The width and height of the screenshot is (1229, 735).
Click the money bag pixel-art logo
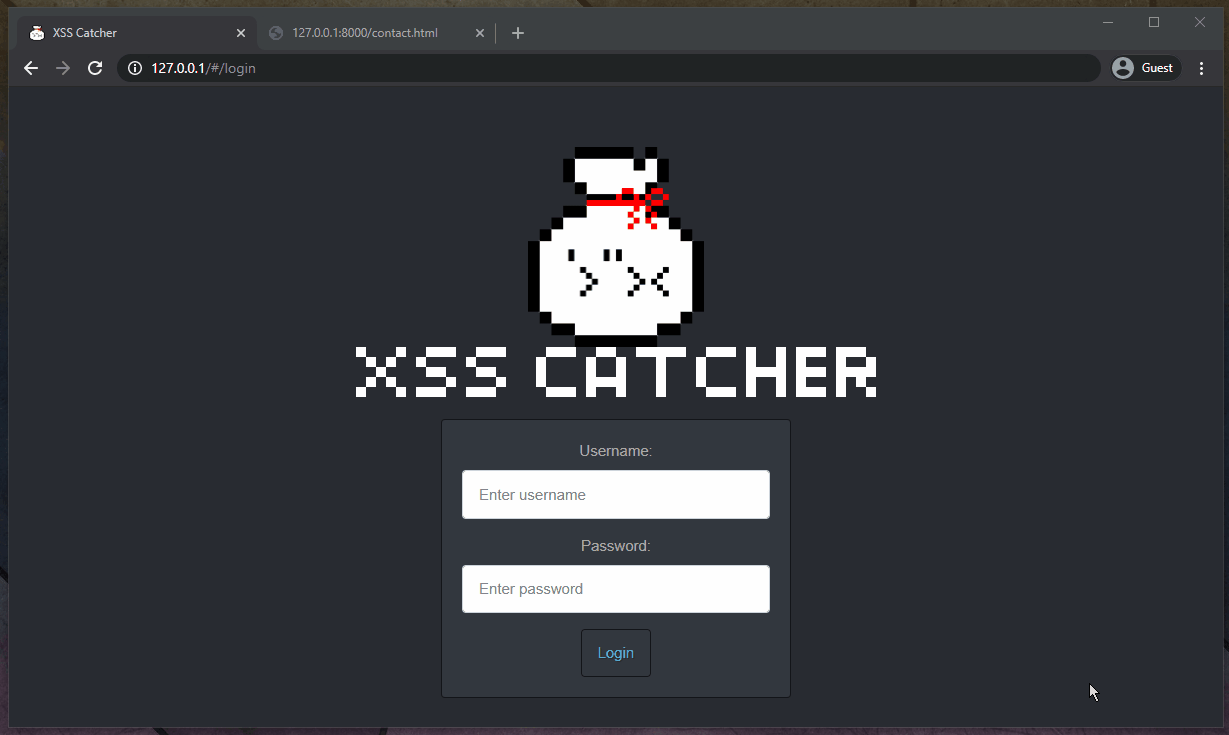click(616, 246)
